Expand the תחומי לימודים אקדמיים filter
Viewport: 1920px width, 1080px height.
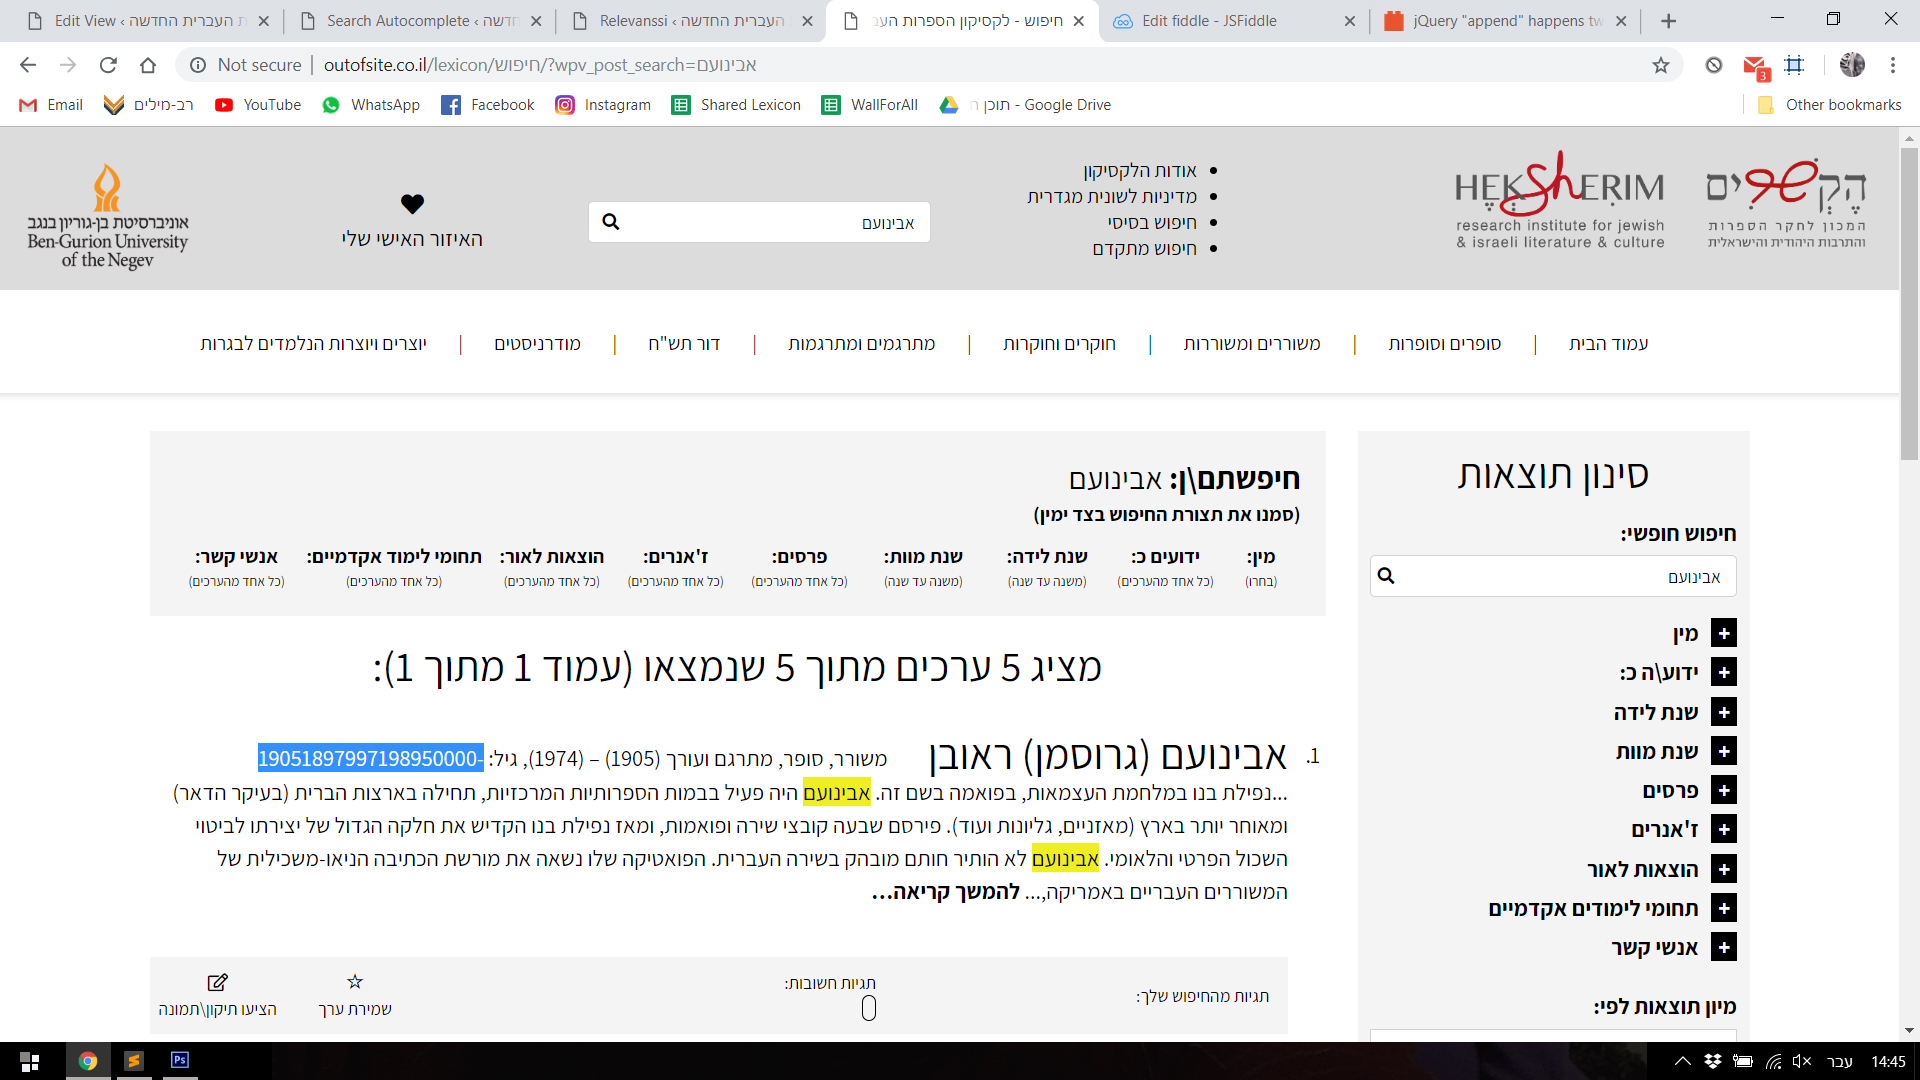coord(1724,908)
